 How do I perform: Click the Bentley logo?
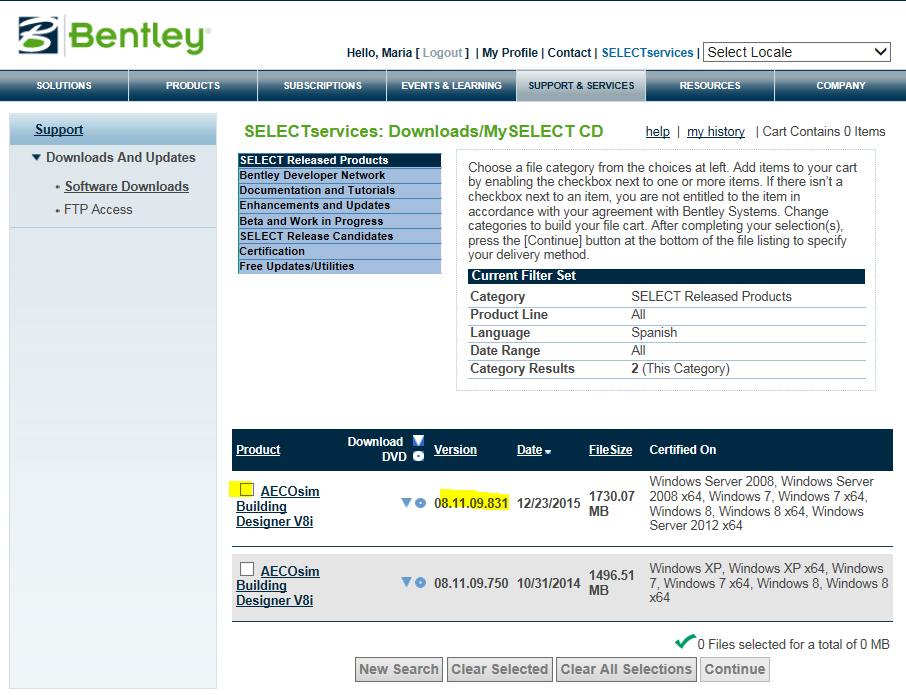click(x=114, y=36)
